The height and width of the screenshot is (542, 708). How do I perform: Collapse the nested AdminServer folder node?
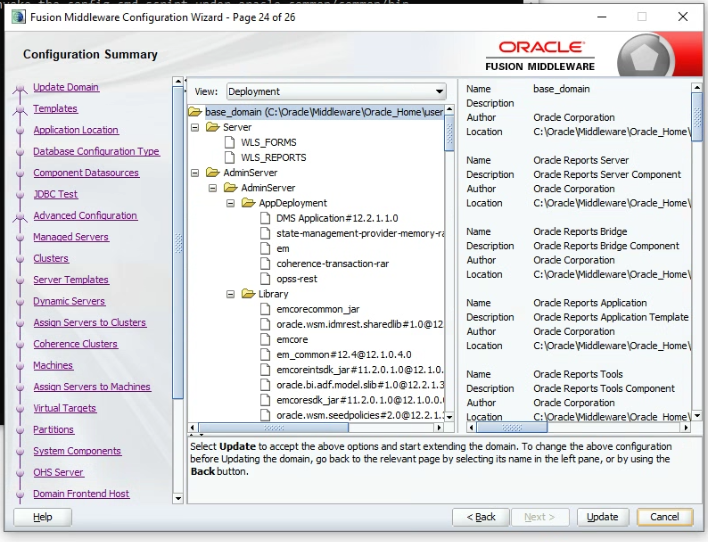[213, 188]
